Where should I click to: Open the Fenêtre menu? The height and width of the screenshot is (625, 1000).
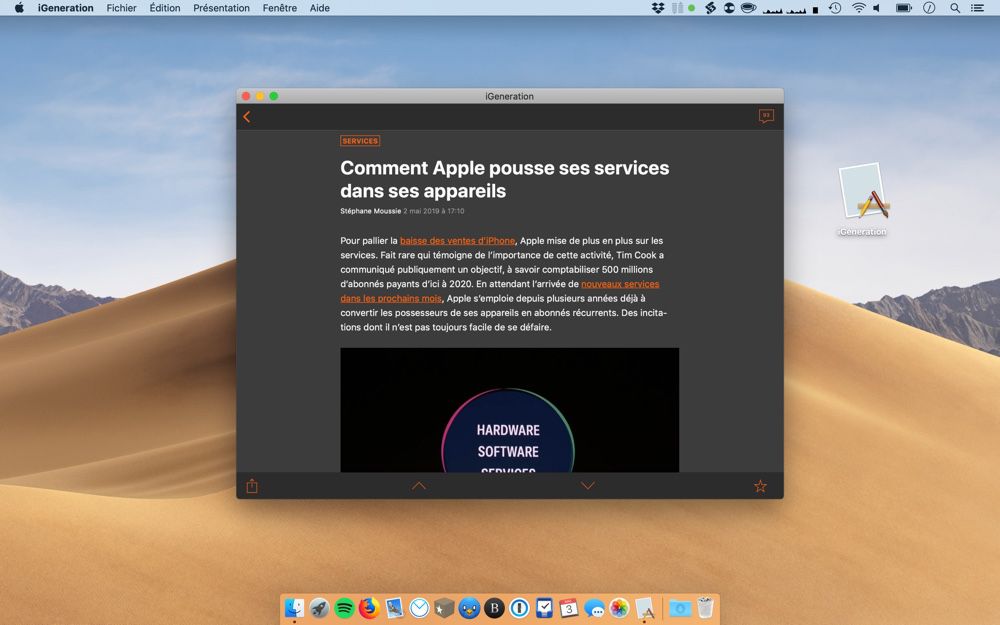point(279,8)
